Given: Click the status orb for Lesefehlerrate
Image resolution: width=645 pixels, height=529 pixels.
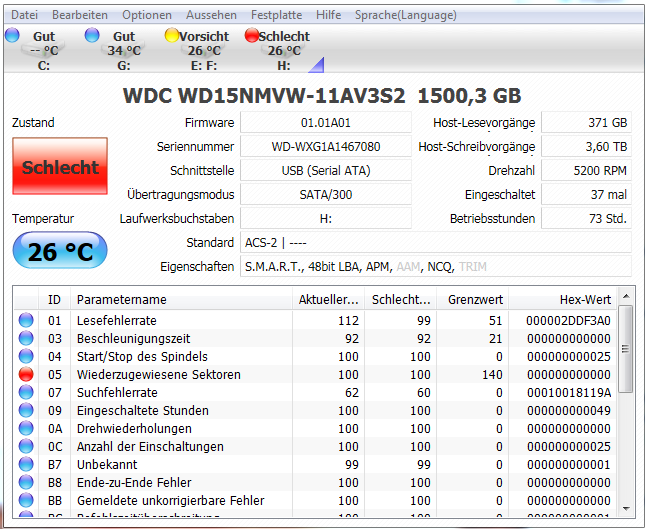Looking at the screenshot, I should point(26,320).
